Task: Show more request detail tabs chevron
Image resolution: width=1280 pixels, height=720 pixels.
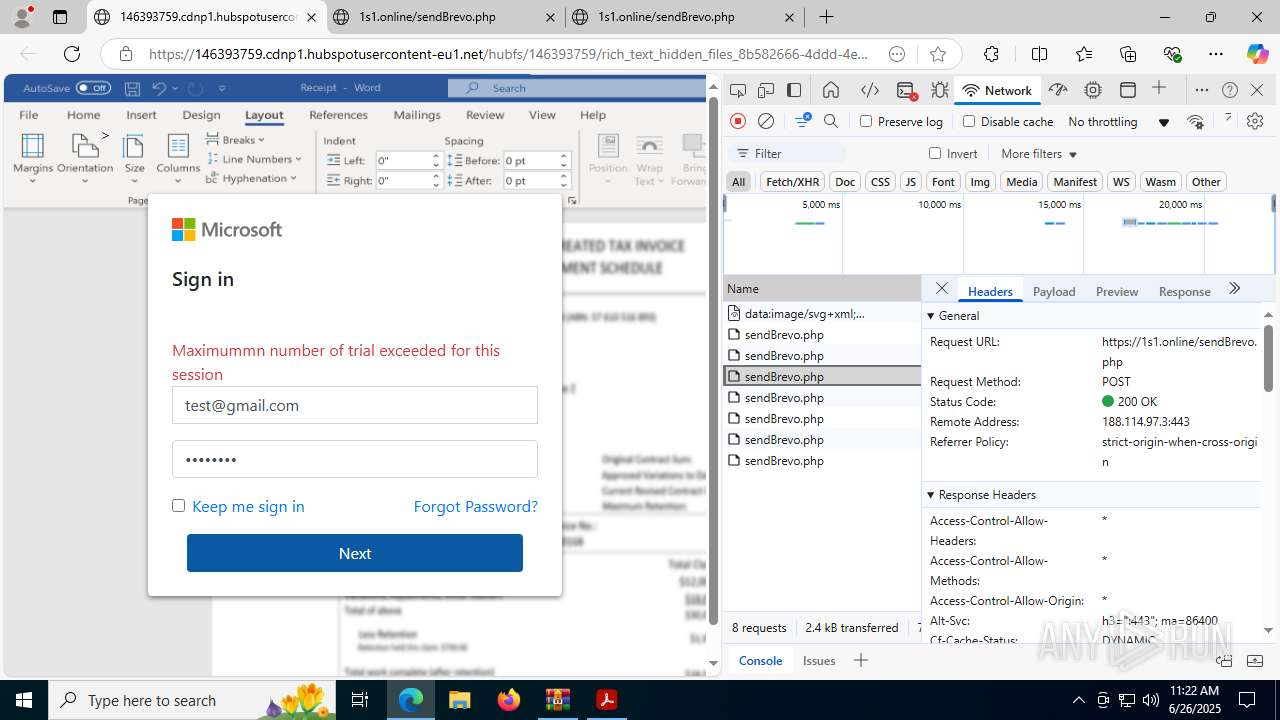Action: point(1235,289)
